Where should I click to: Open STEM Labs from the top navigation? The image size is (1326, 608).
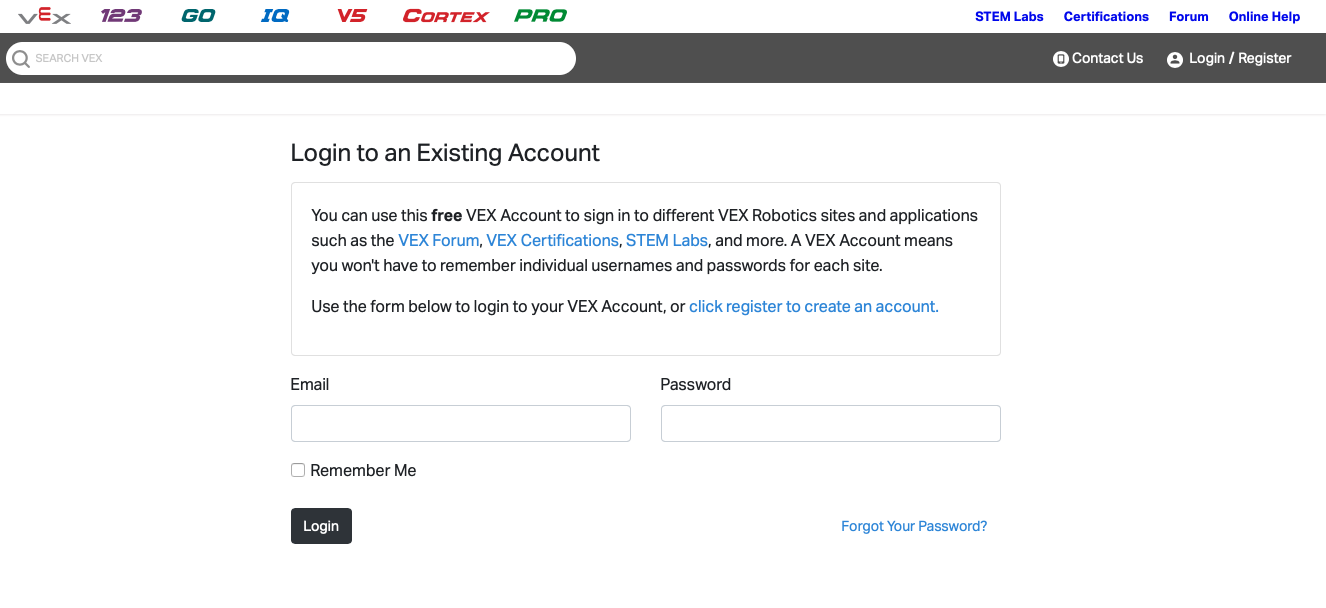pyautogui.click(x=1009, y=16)
